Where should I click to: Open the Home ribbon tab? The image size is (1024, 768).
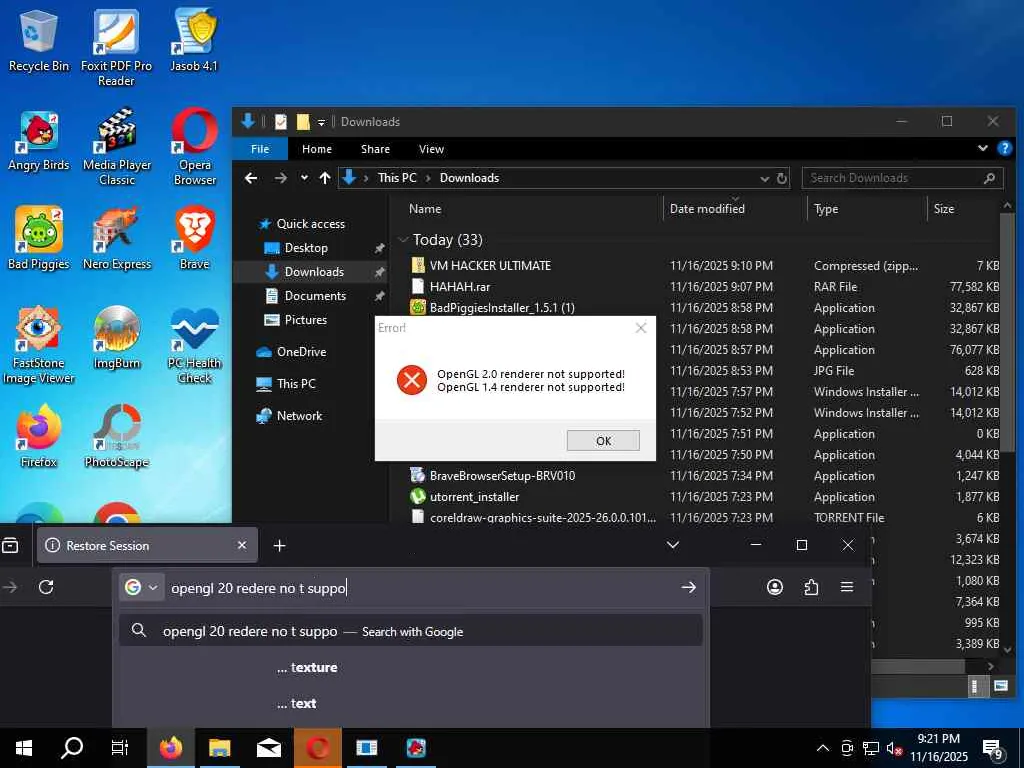coord(317,149)
